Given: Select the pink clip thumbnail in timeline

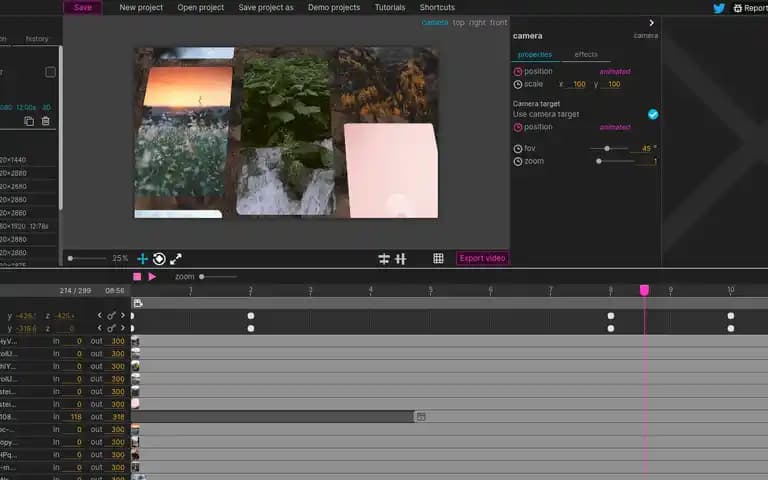Looking at the screenshot, I should click(x=136, y=404).
